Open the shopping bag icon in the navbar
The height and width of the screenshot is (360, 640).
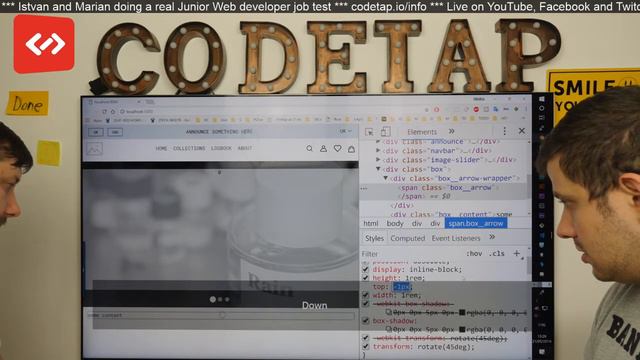[x=351, y=149]
